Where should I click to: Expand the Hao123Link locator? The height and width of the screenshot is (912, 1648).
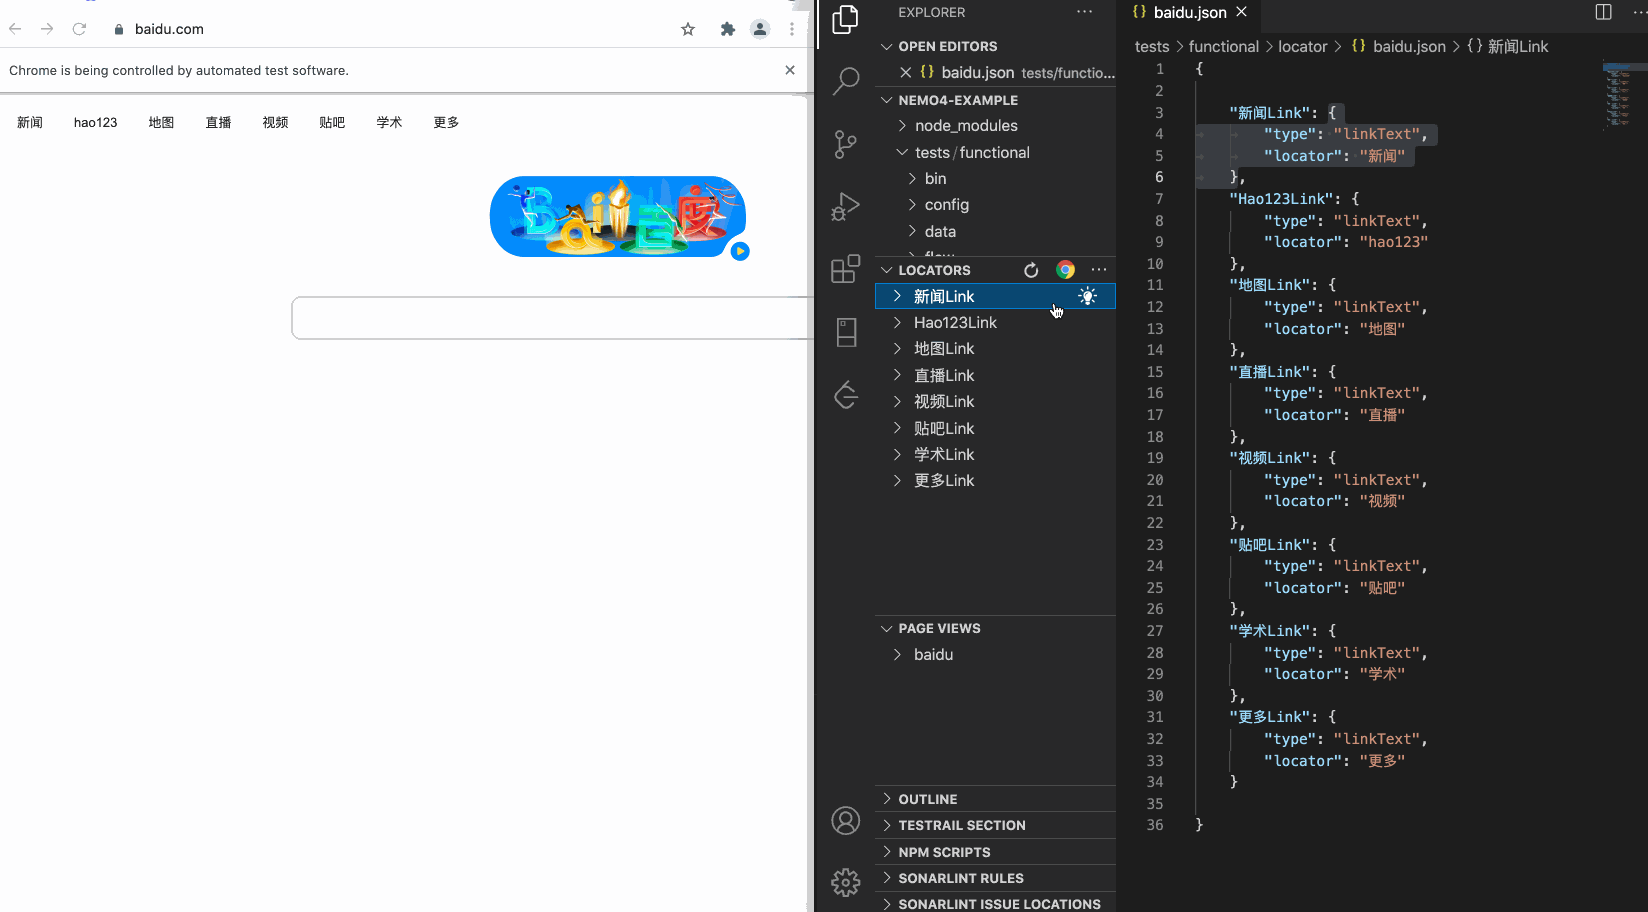[x=897, y=322]
